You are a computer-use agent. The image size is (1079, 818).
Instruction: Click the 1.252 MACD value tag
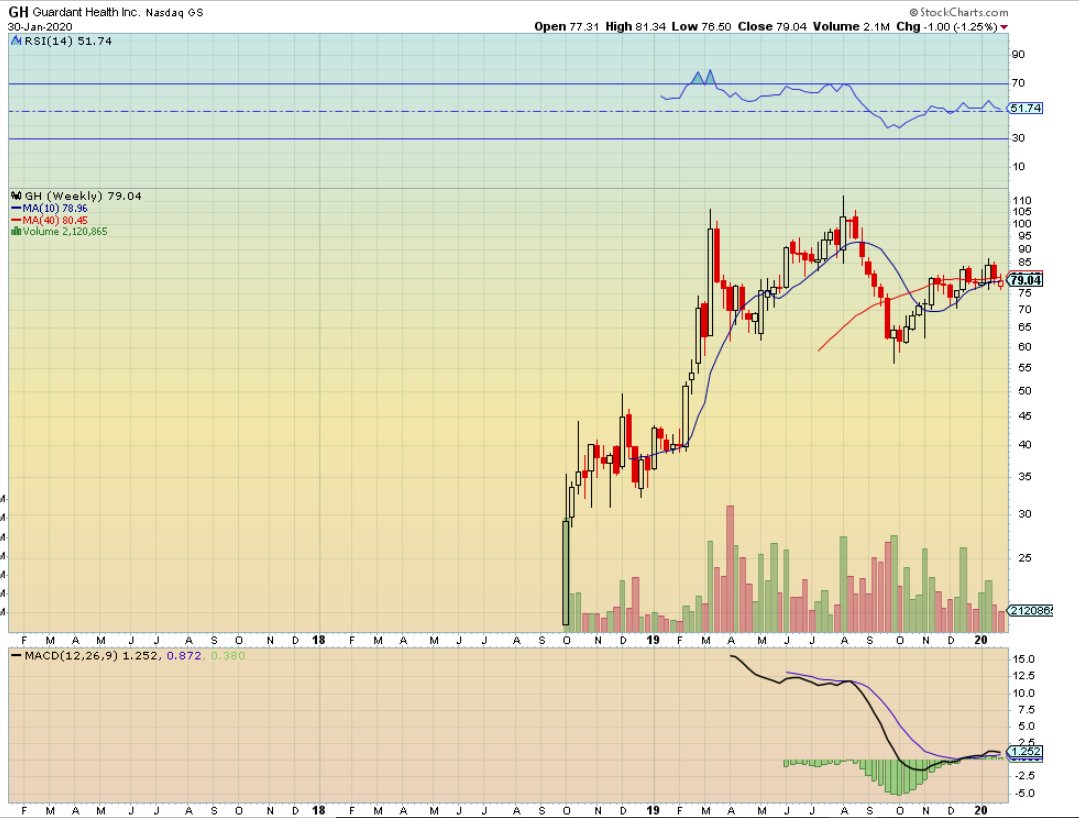tap(1026, 751)
